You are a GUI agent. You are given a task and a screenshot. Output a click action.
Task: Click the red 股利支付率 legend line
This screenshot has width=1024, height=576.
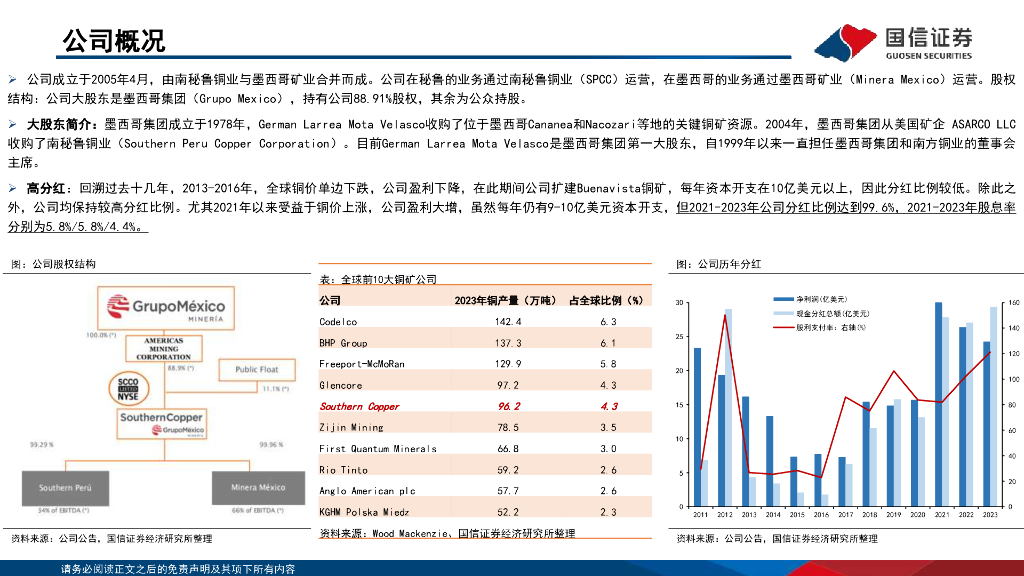coord(783,327)
